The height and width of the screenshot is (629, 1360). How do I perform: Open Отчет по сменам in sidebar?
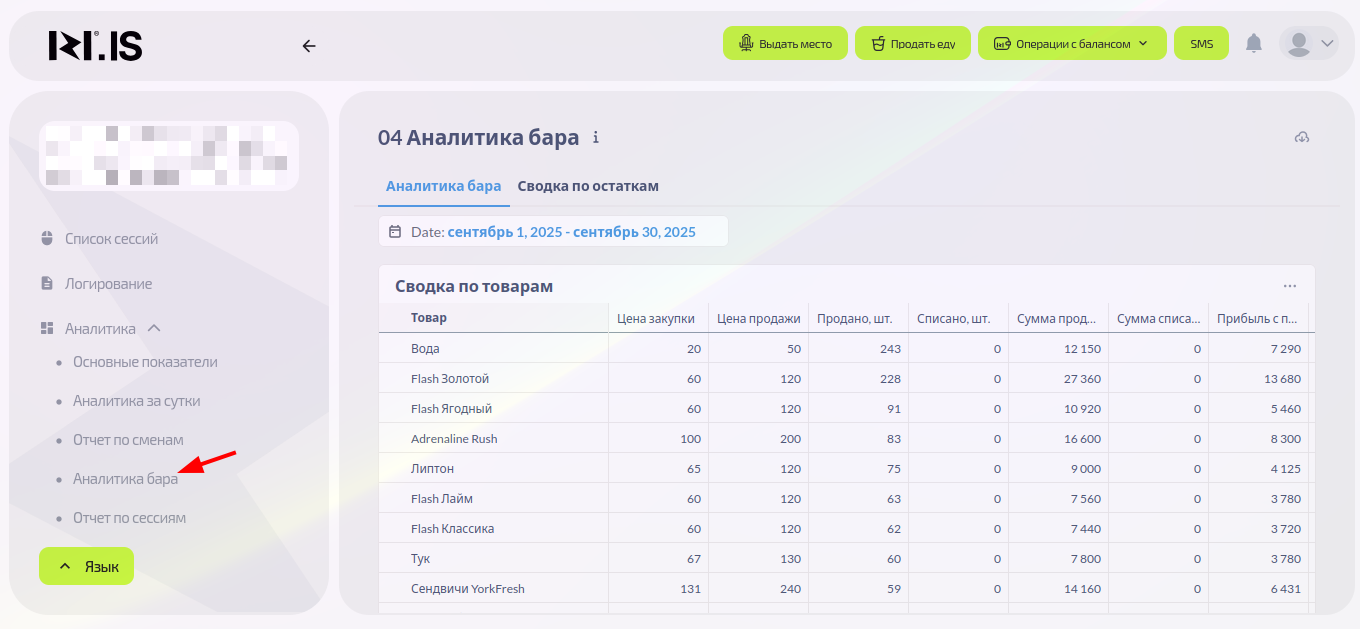click(x=128, y=440)
